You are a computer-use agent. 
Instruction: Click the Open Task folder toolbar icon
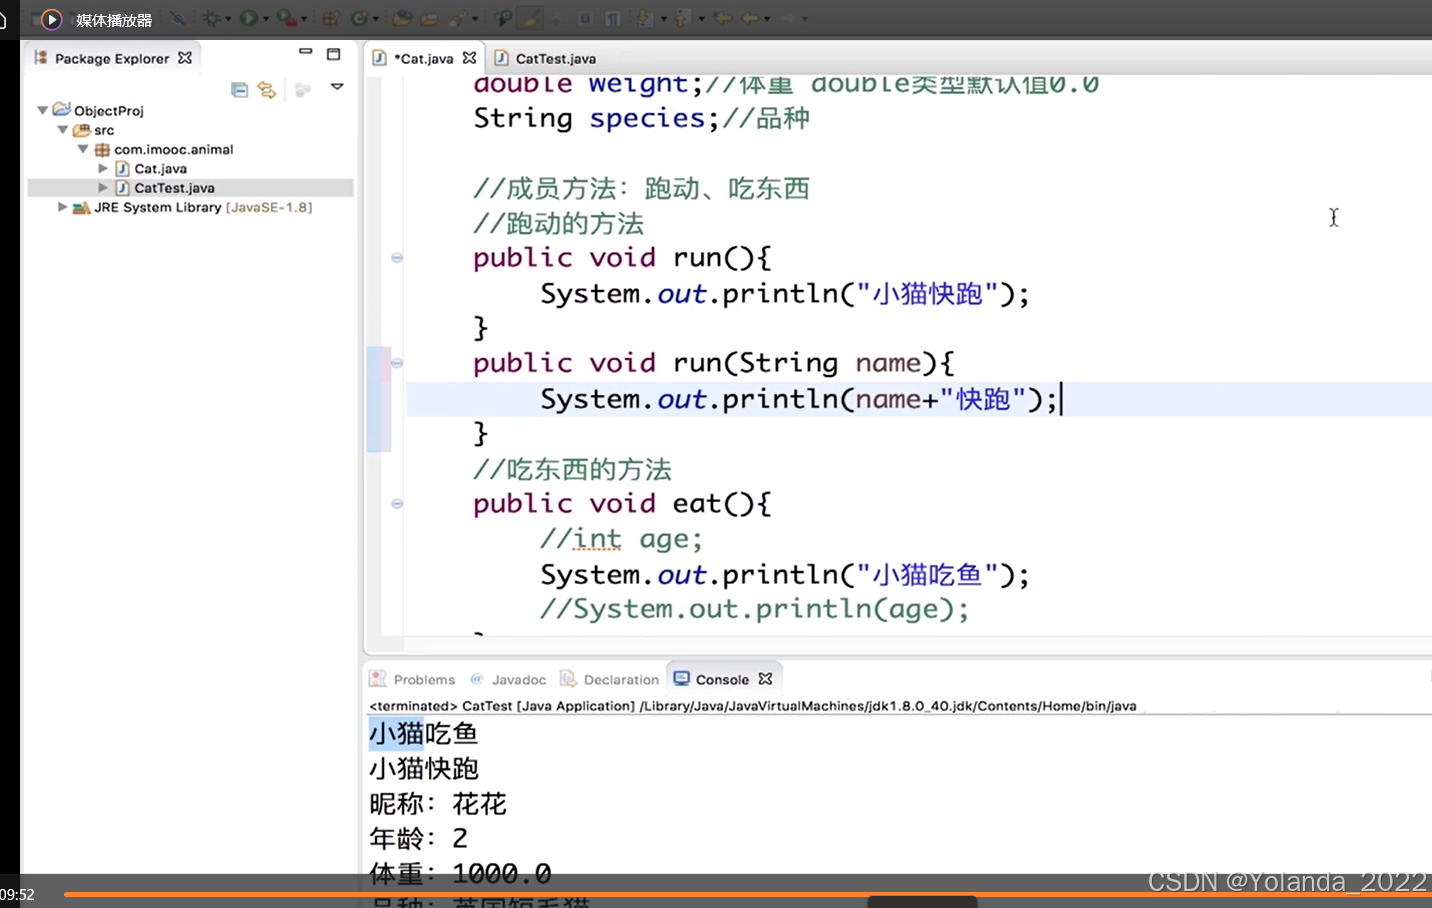(429, 18)
